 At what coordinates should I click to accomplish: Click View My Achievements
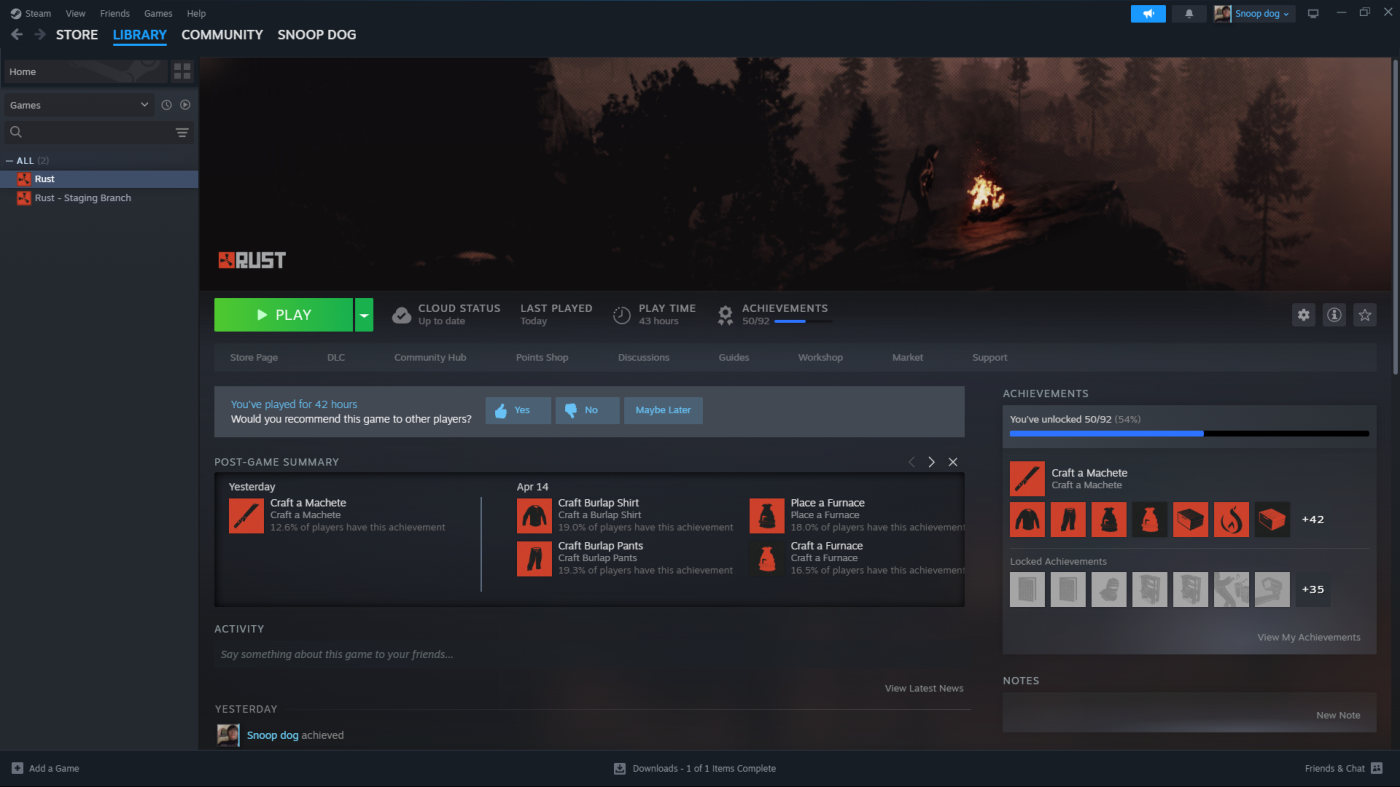pos(1309,637)
